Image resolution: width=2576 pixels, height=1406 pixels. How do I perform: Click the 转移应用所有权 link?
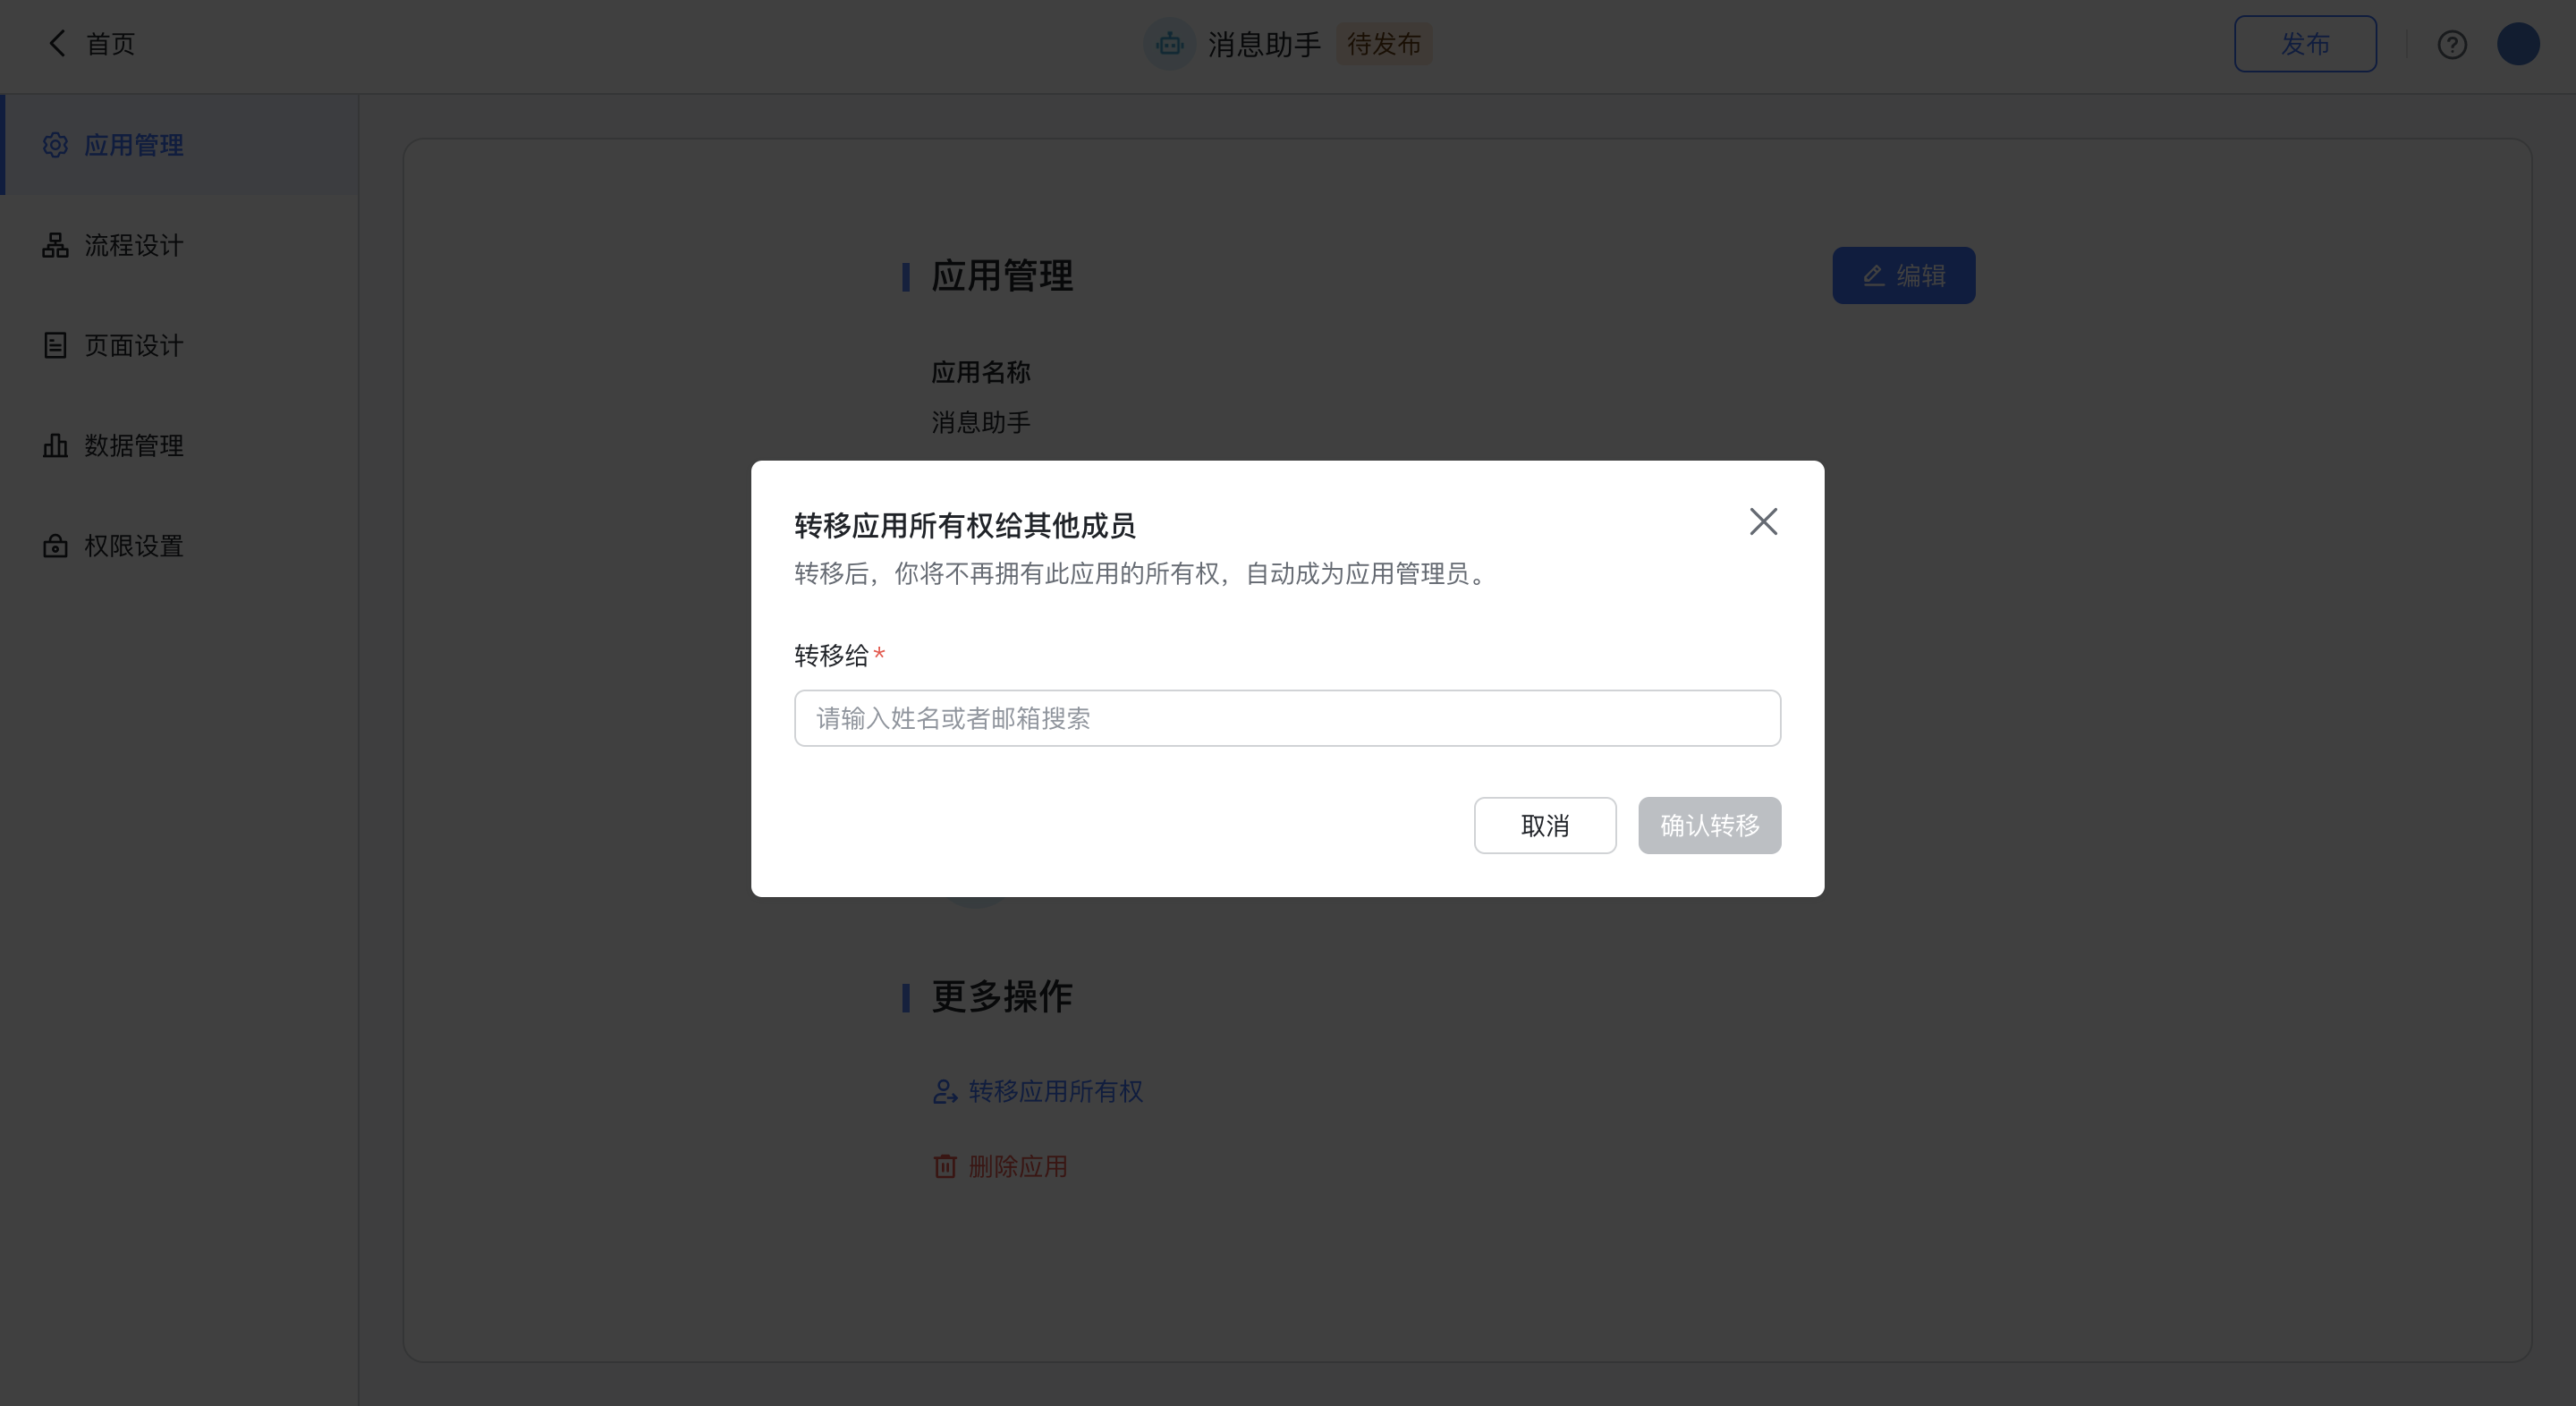(x=1055, y=1091)
